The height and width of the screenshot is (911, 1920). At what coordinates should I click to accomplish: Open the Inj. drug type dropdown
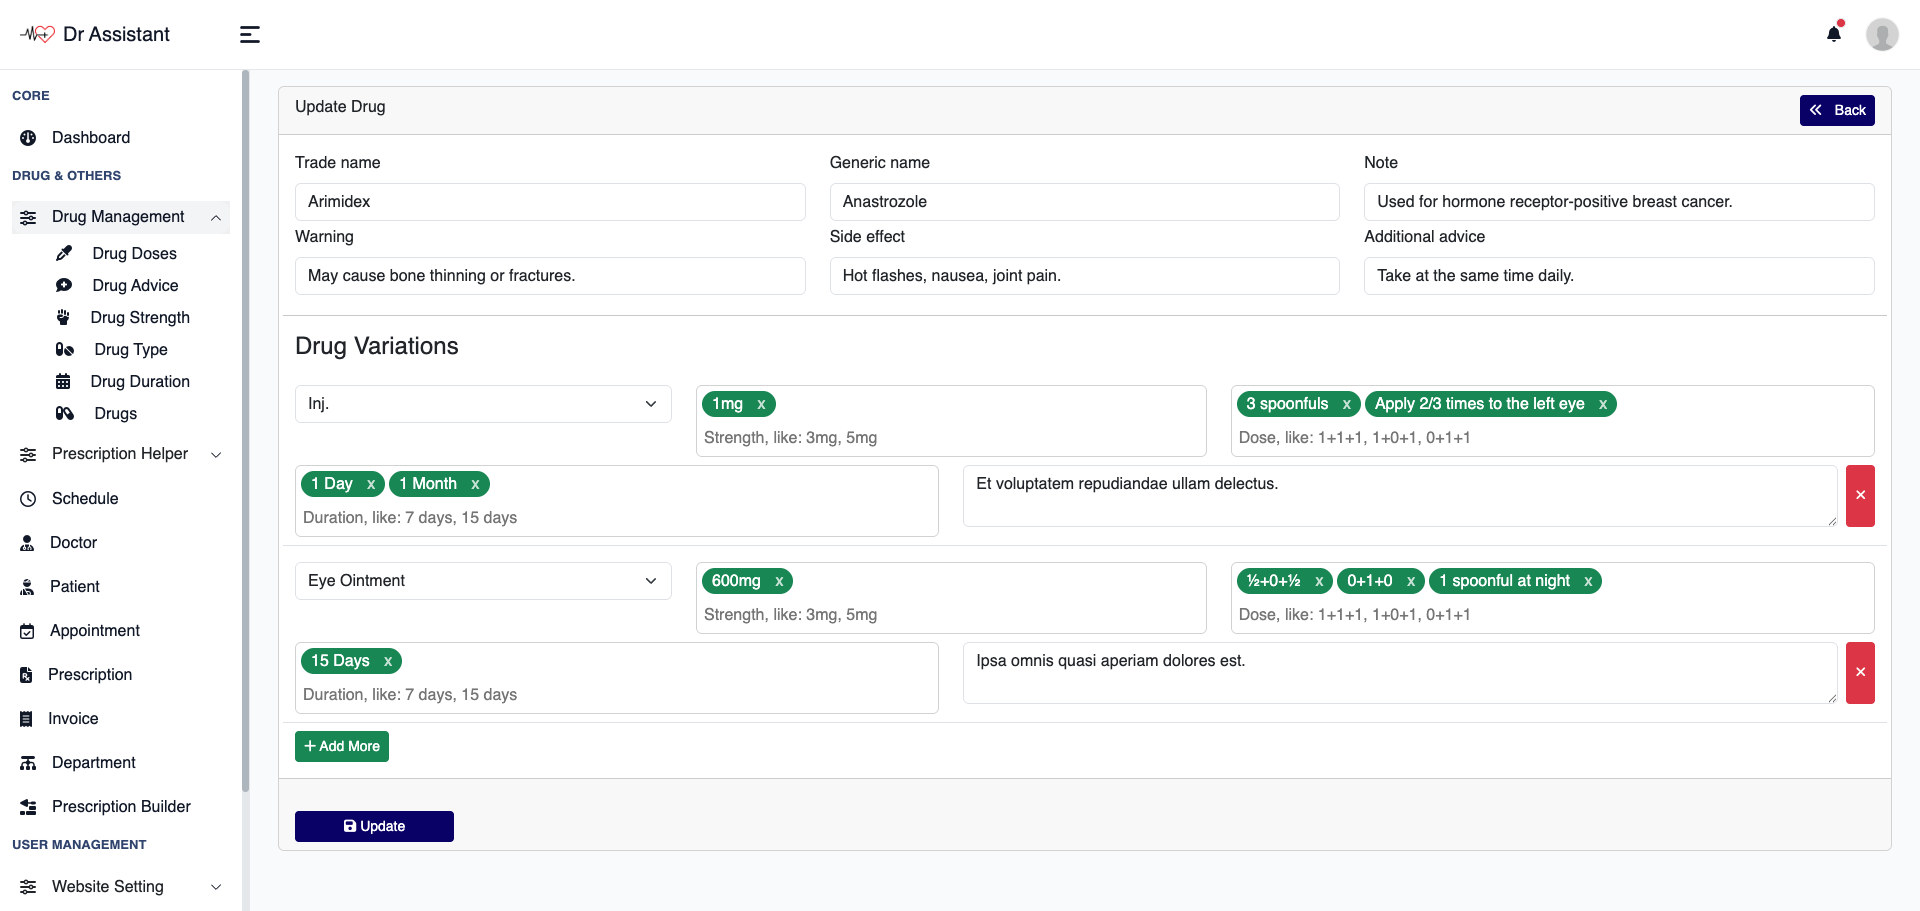point(483,404)
